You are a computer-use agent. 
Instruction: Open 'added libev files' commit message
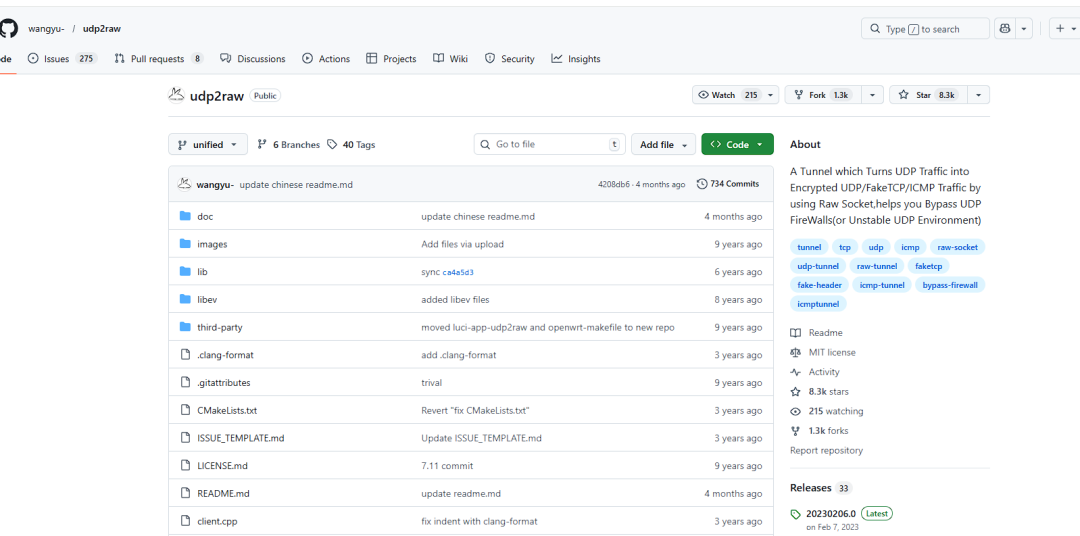pyautogui.click(x=455, y=300)
